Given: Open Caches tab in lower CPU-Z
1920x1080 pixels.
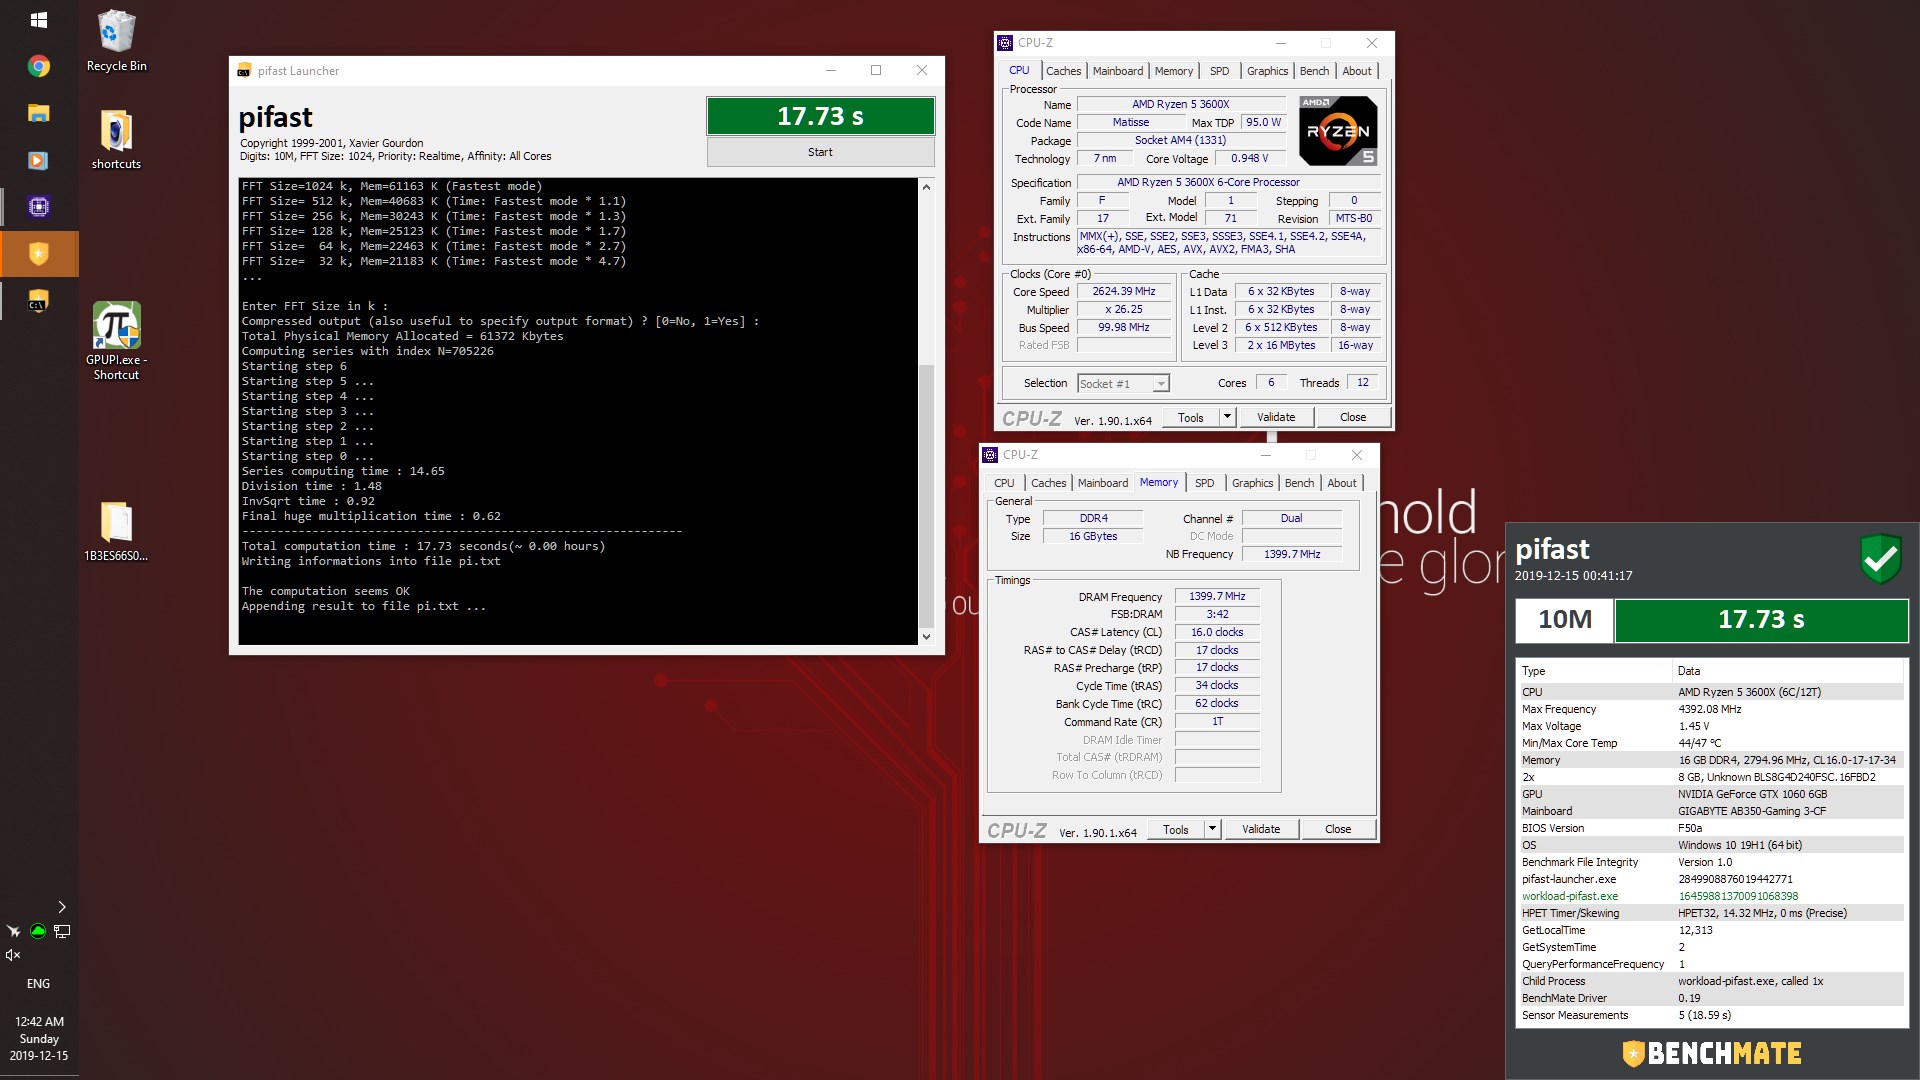Looking at the screenshot, I should point(1048,483).
